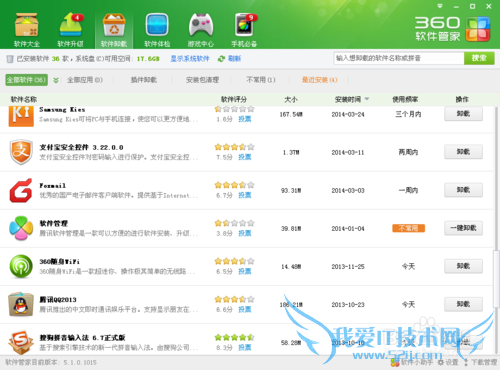Uninstall 支付宝安全控件 with 卸载 button

click(x=463, y=152)
